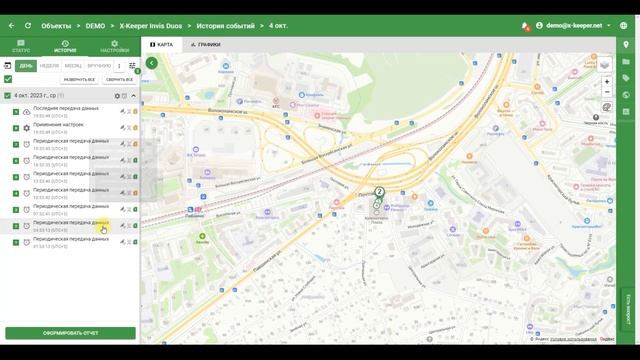Viewport: 640px width, 360px height.
Task: Toggle the 4 окт. 2023 date checkbox
Action: (x=7, y=96)
